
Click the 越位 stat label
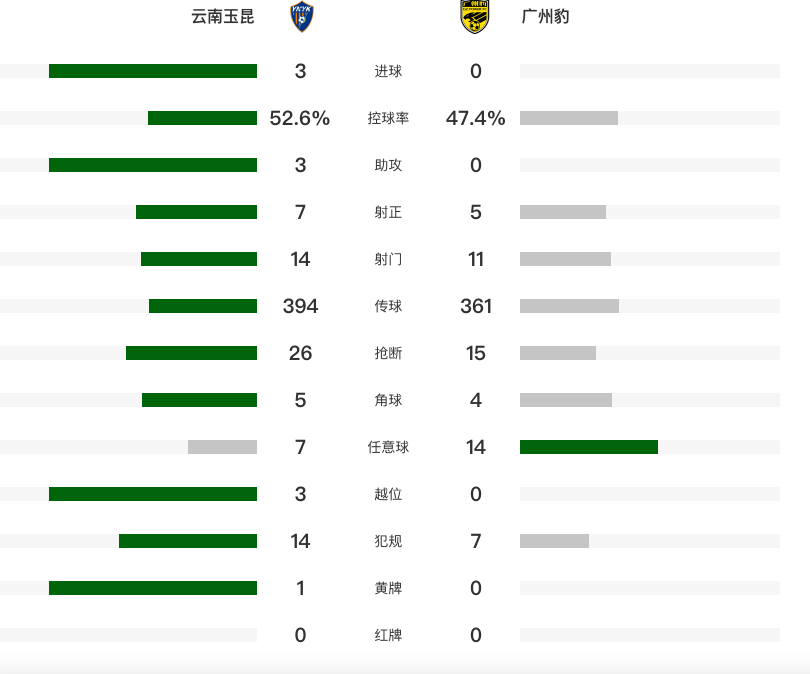point(388,494)
